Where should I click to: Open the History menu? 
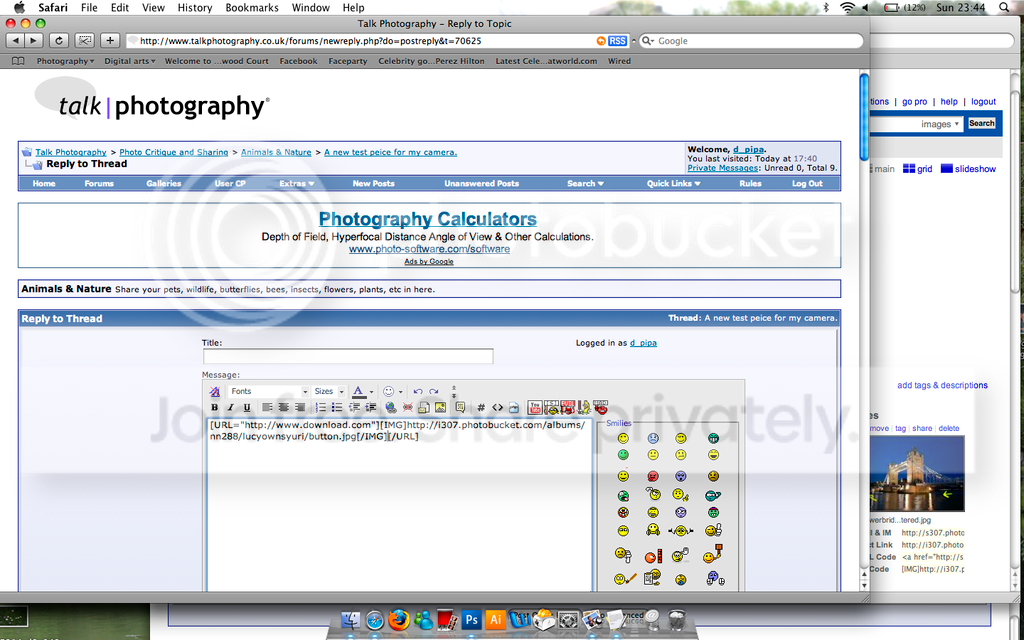tap(194, 7)
